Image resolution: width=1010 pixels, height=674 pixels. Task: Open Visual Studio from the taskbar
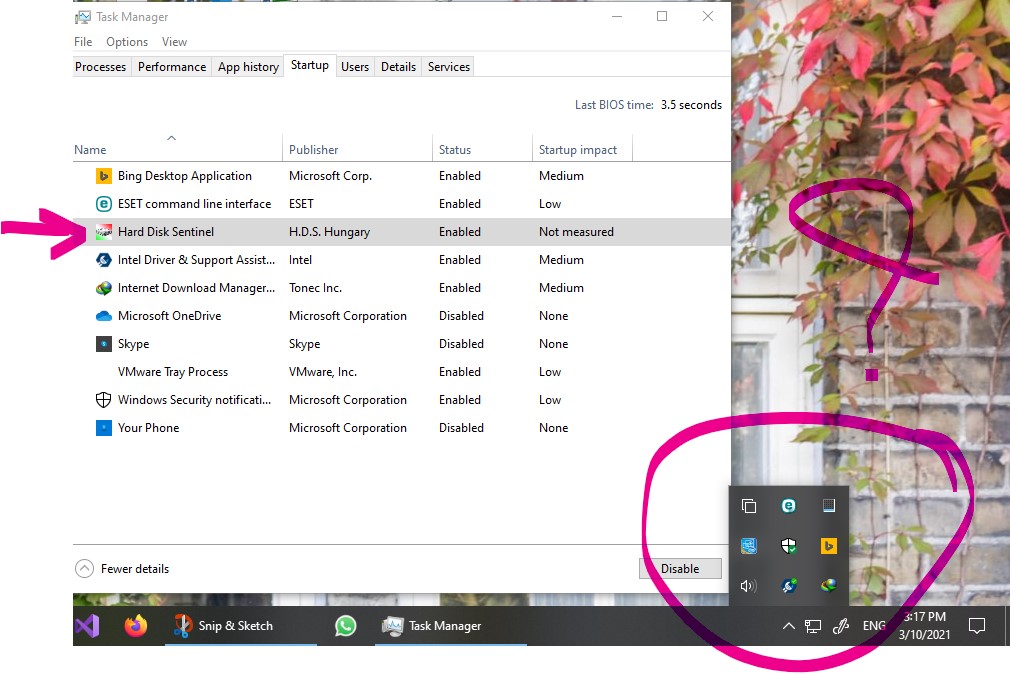88,626
